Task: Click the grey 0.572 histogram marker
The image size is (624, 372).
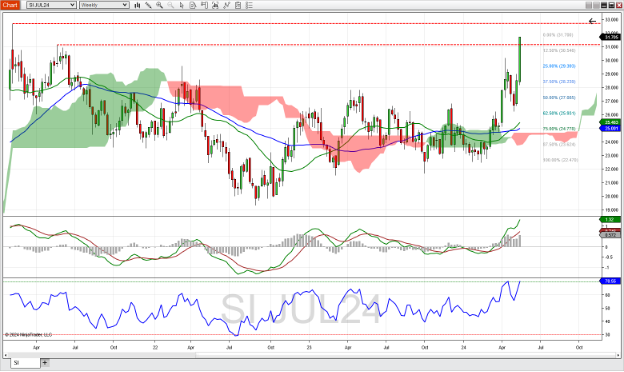Action: pos(610,235)
